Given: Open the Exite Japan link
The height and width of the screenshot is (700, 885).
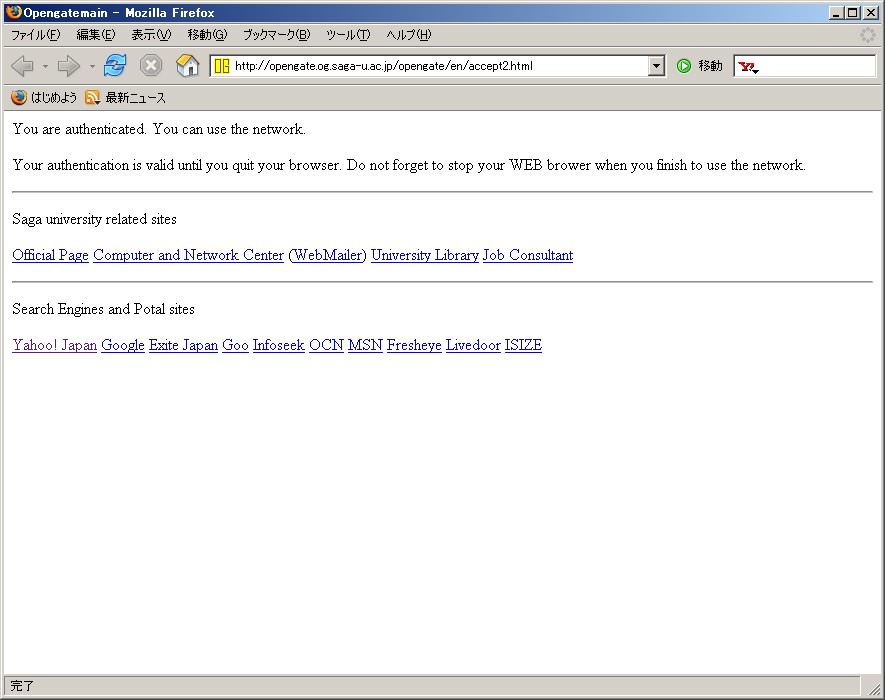Looking at the screenshot, I should pos(183,345).
